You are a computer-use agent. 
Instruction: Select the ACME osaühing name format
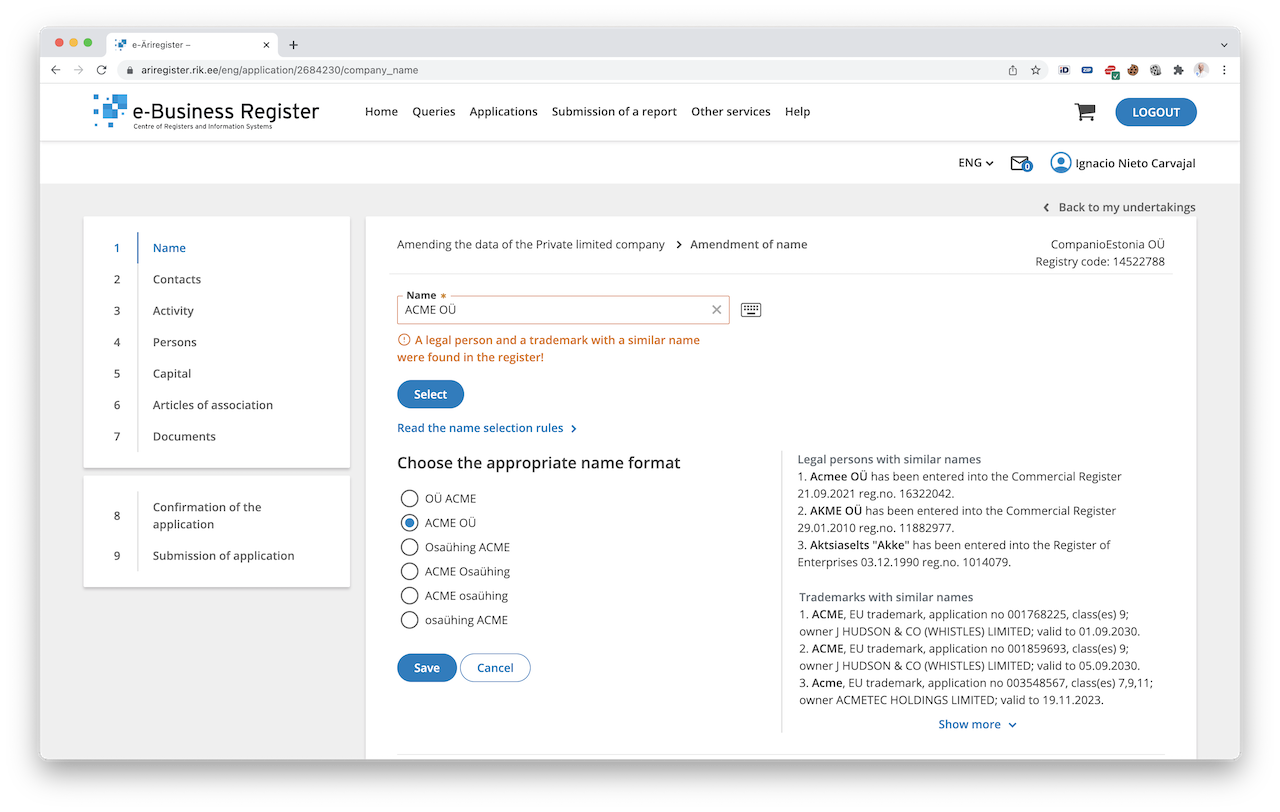click(x=409, y=596)
